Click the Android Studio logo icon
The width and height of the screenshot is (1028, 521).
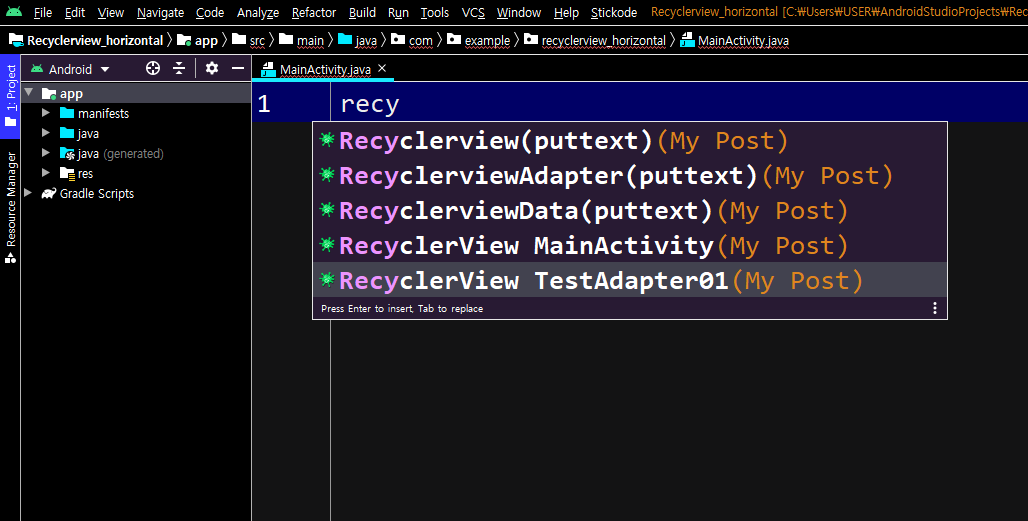tap(13, 11)
